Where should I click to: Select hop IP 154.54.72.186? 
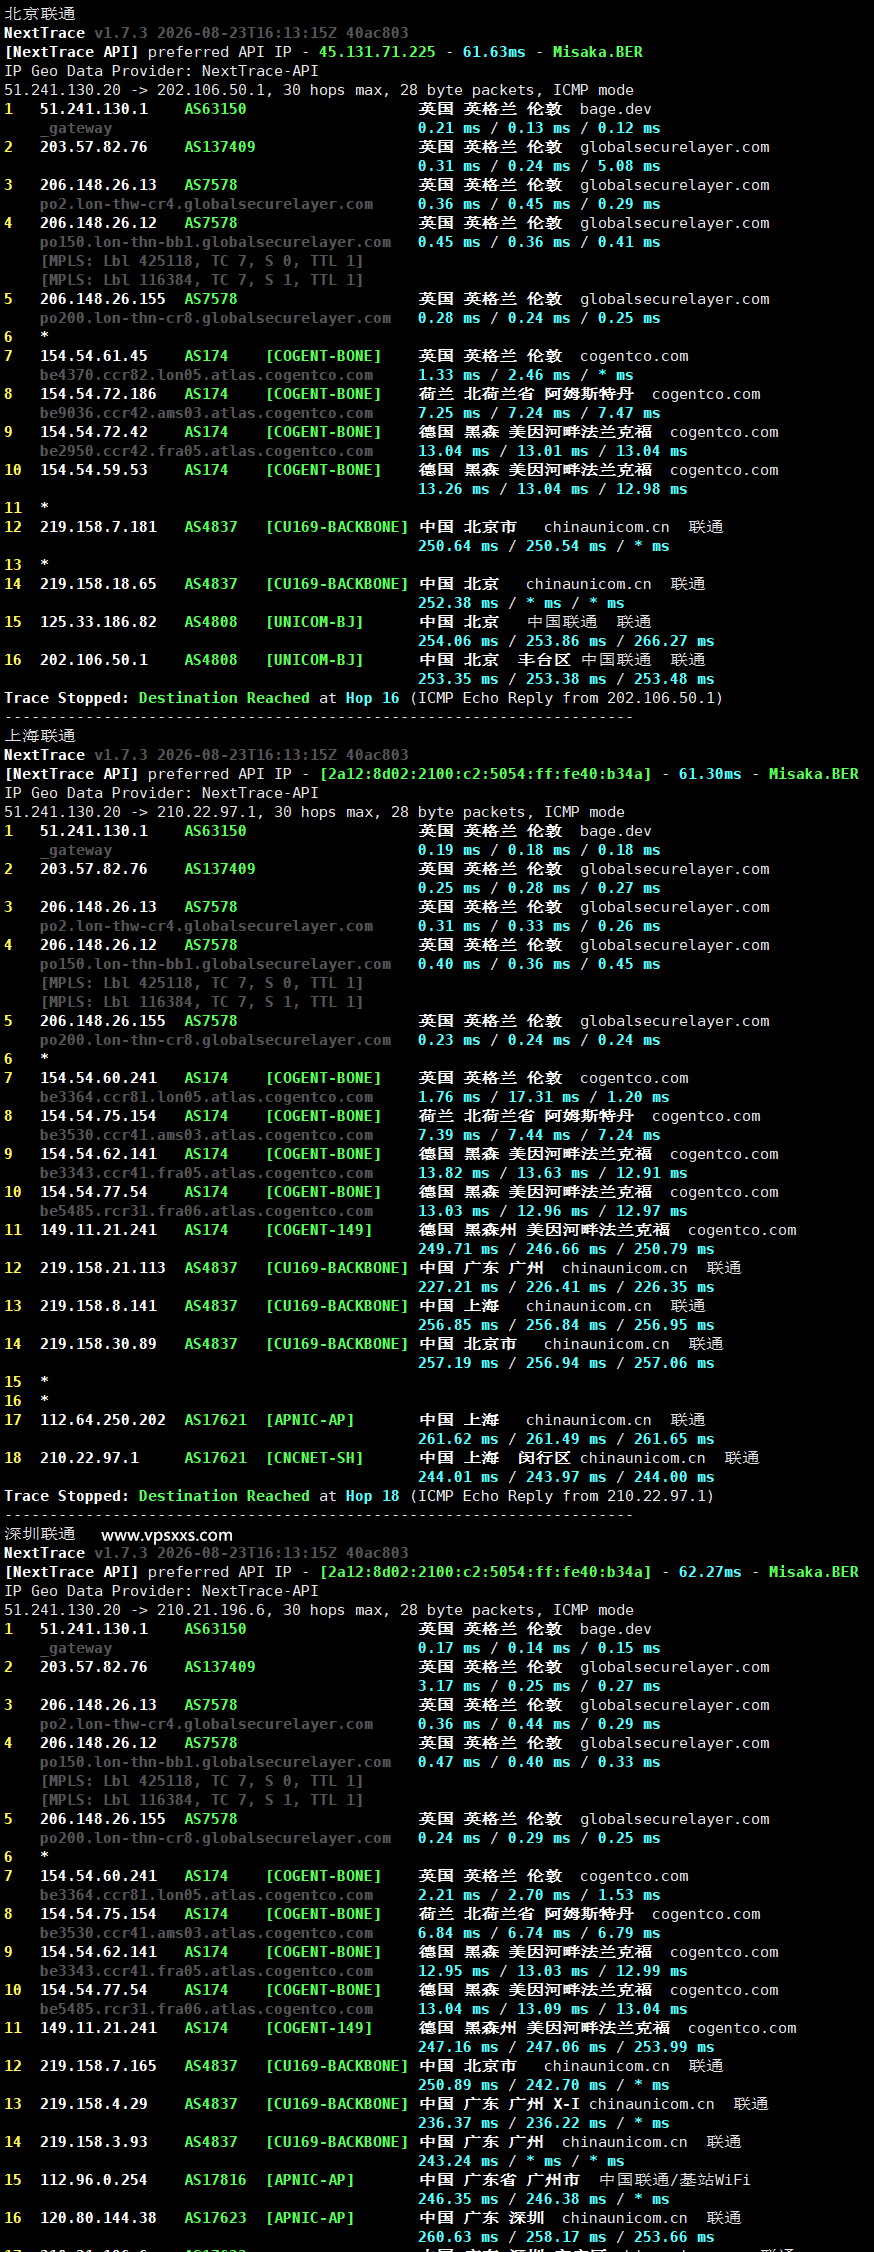coord(98,394)
